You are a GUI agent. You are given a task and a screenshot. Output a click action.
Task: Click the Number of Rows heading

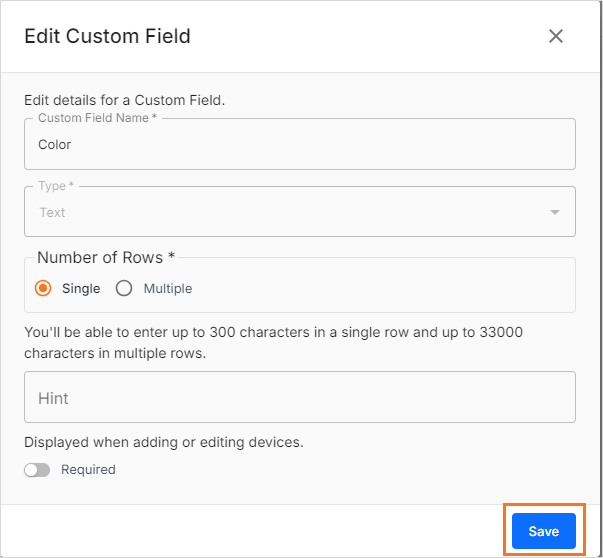tap(106, 258)
